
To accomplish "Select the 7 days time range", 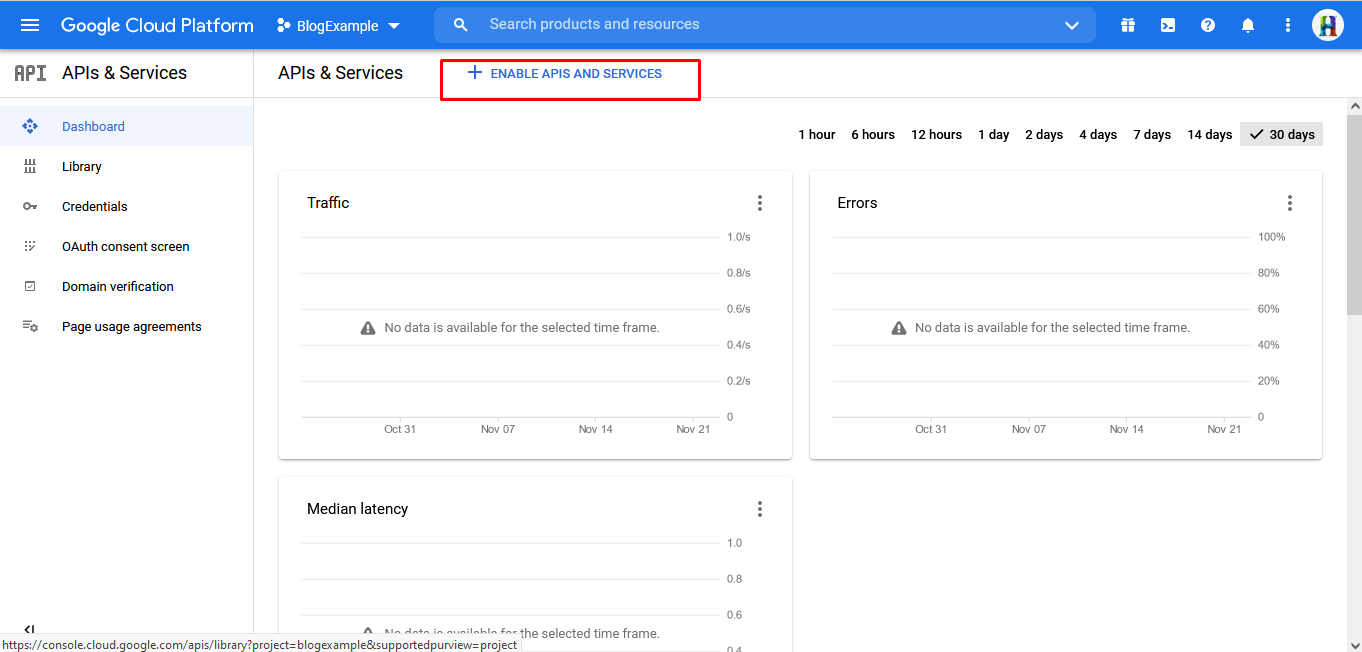I will [1152, 134].
